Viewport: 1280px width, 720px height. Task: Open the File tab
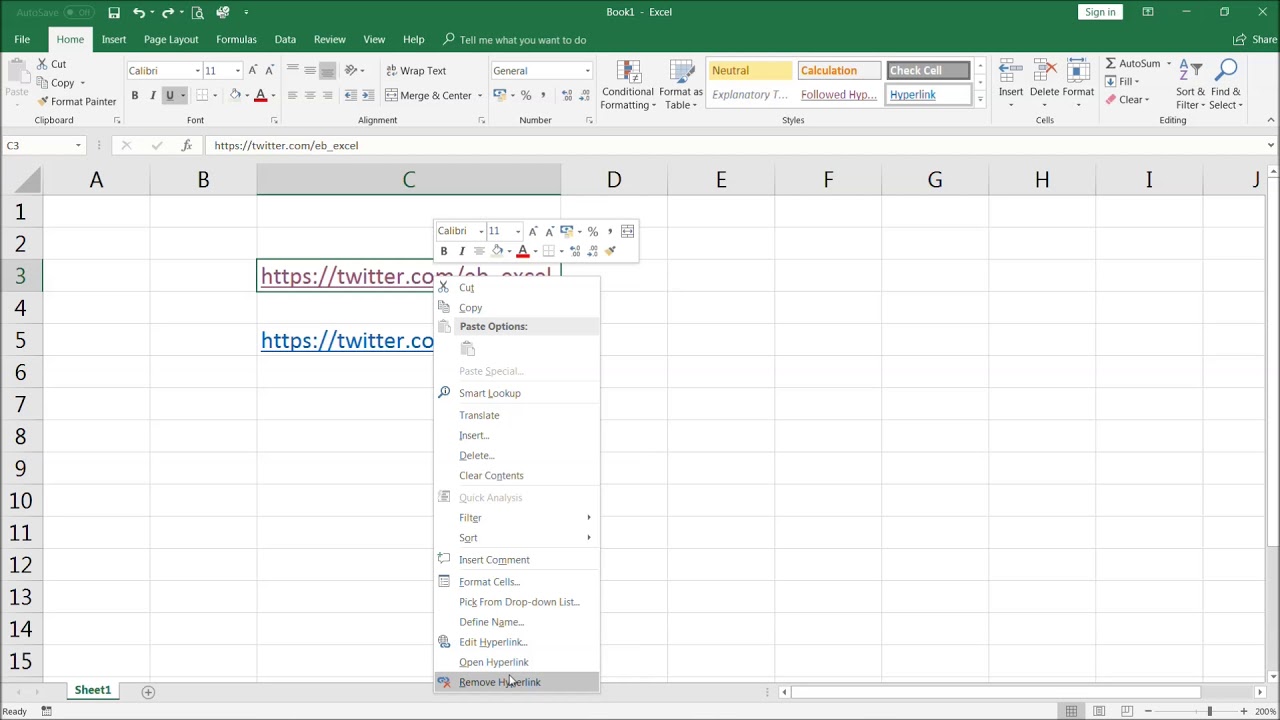point(22,40)
